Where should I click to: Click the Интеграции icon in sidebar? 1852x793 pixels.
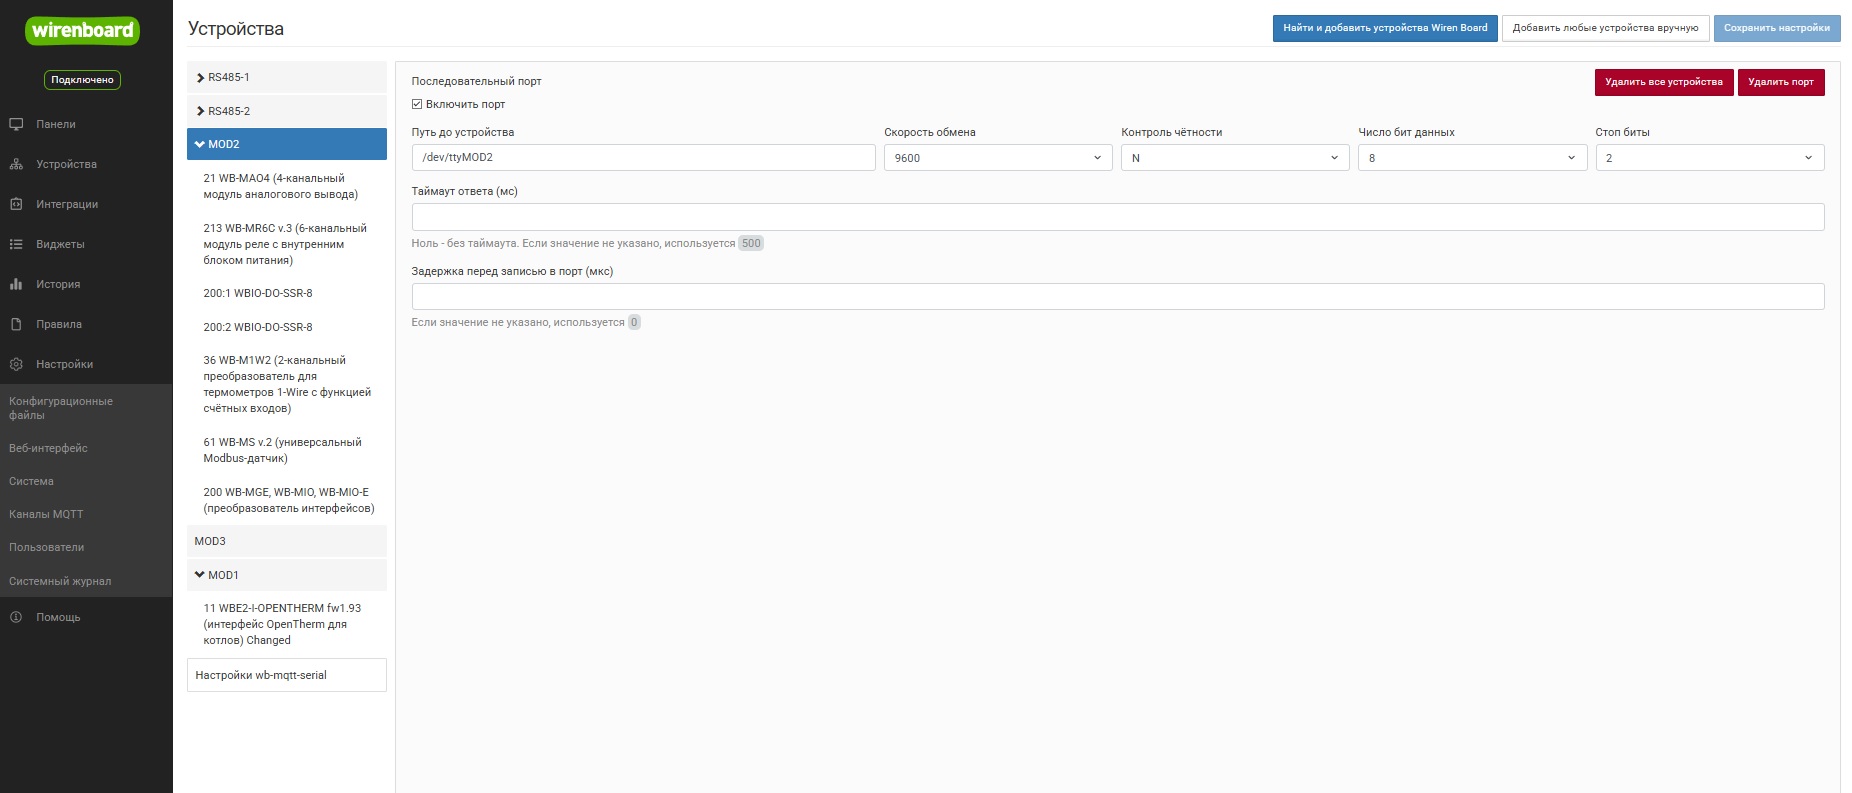click(x=16, y=204)
